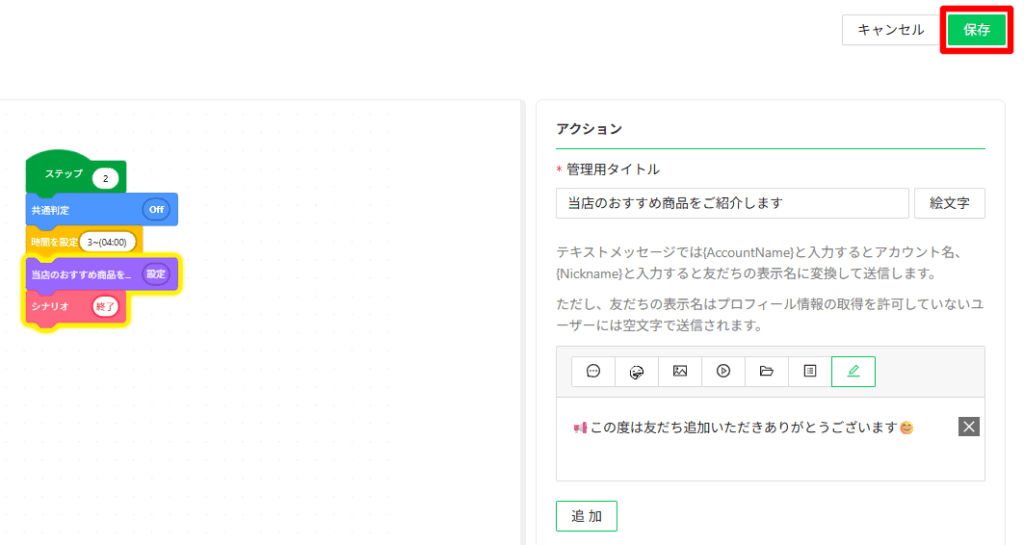The width and height of the screenshot is (1024, 545).
Task: Select the list template icon
Action: coord(810,371)
